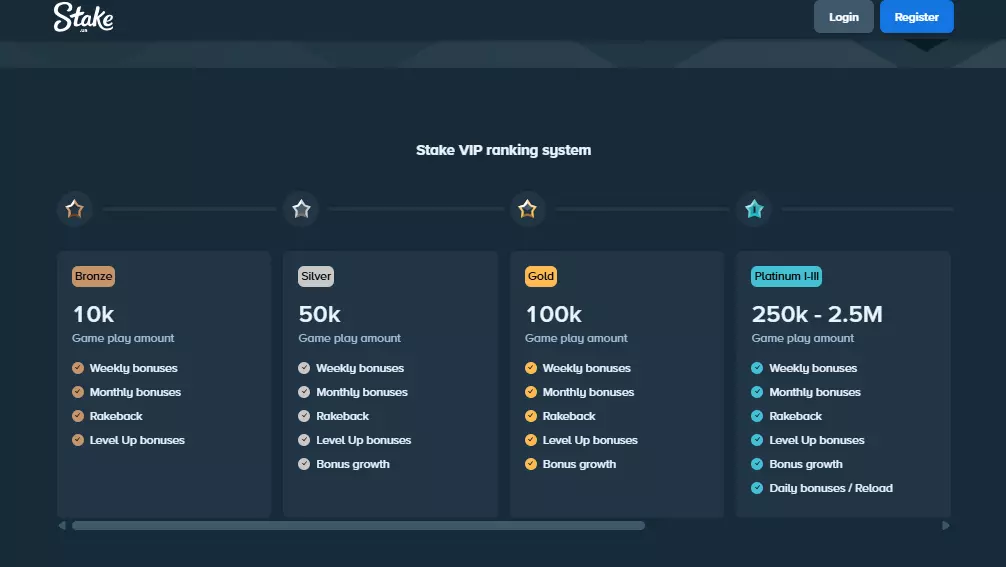Click 'Rakeback' text in Platinum card

click(796, 416)
